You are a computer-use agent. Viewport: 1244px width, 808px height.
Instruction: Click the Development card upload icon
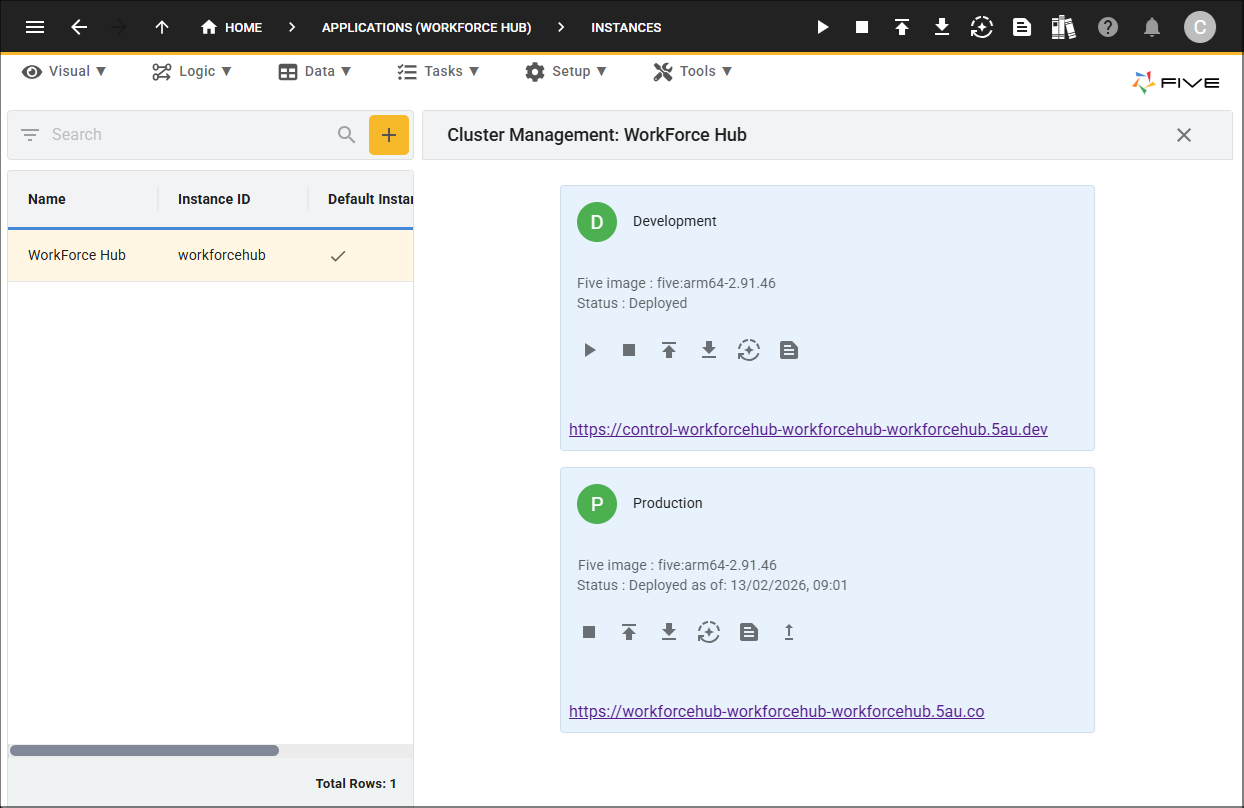click(669, 350)
